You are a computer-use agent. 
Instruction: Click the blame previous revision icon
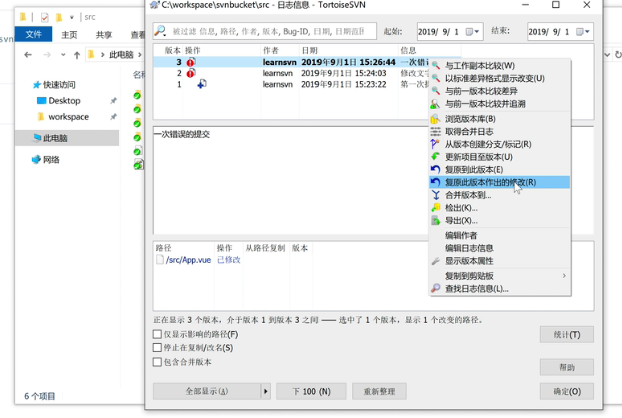(x=436, y=104)
